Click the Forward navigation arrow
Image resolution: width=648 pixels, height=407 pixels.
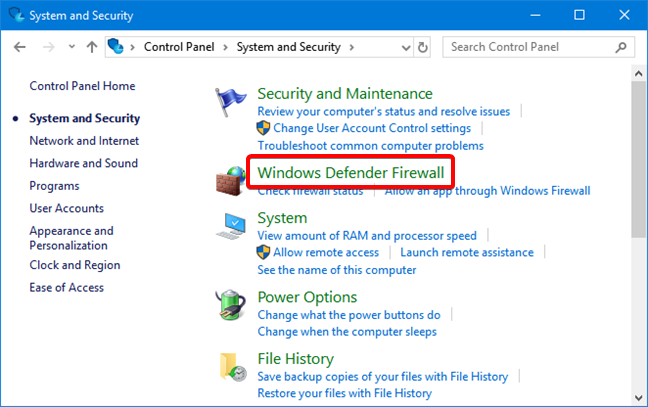[48, 47]
